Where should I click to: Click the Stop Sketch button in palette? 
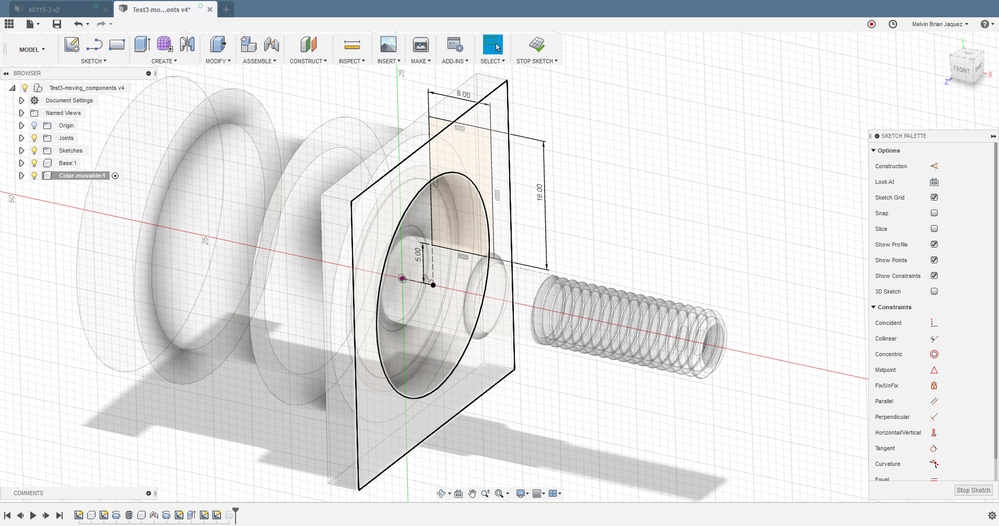click(x=973, y=490)
